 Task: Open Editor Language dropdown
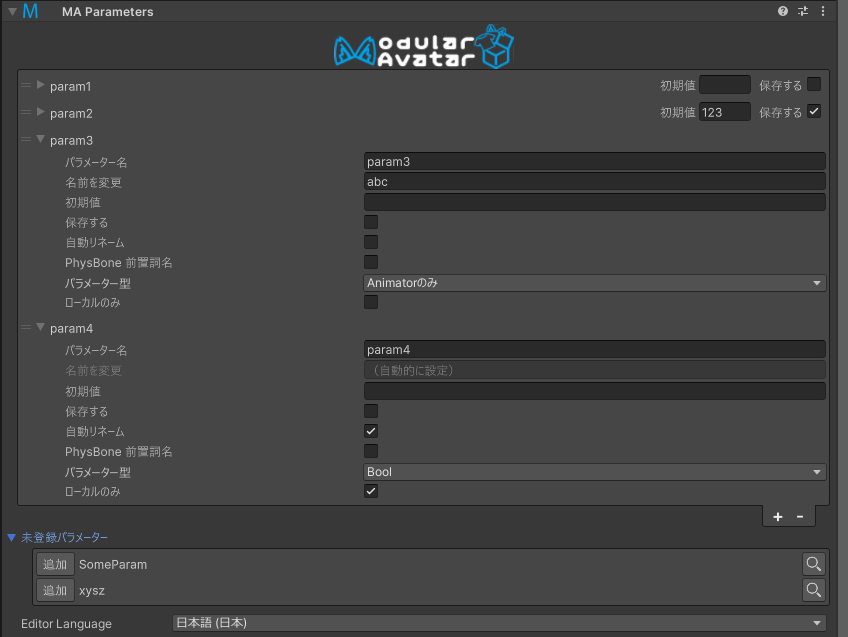coord(499,623)
